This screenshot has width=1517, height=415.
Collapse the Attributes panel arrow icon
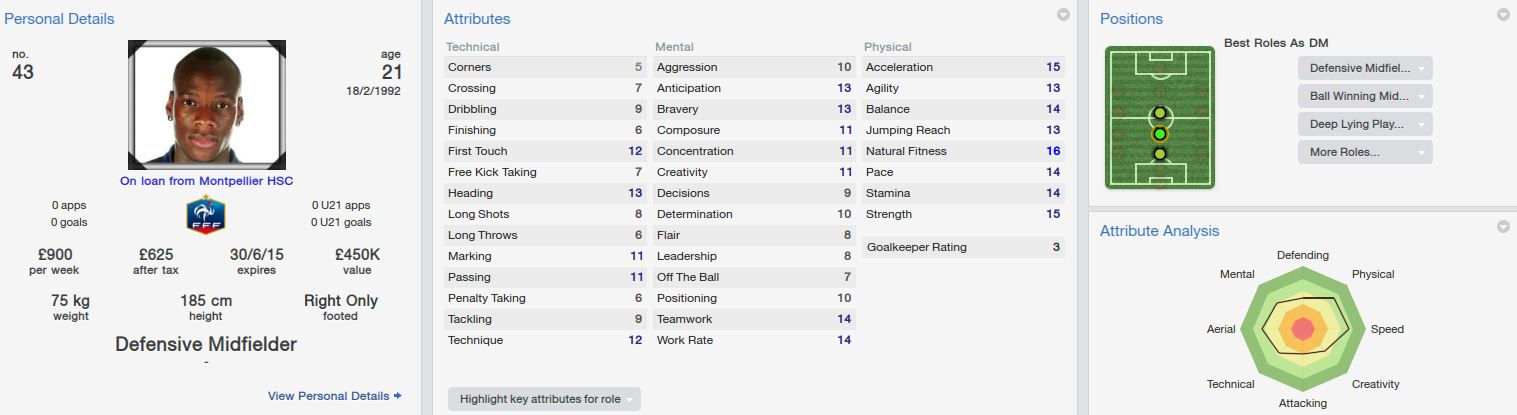(1063, 15)
